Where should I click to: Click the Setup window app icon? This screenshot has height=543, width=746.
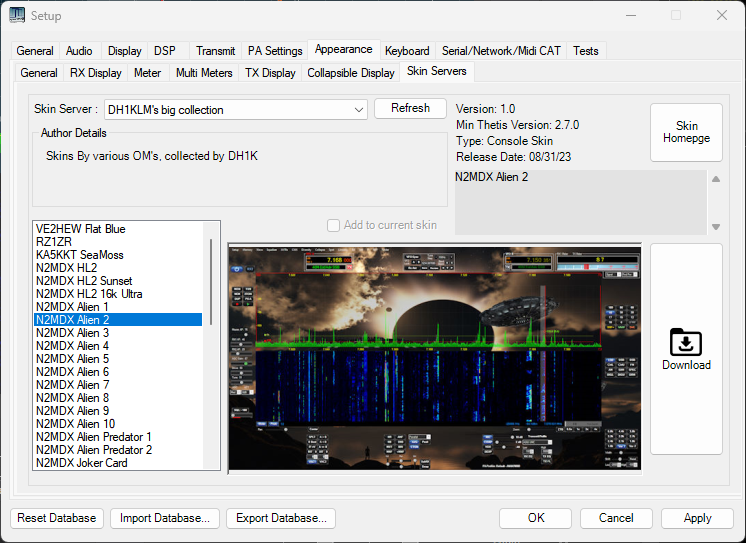[17, 15]
